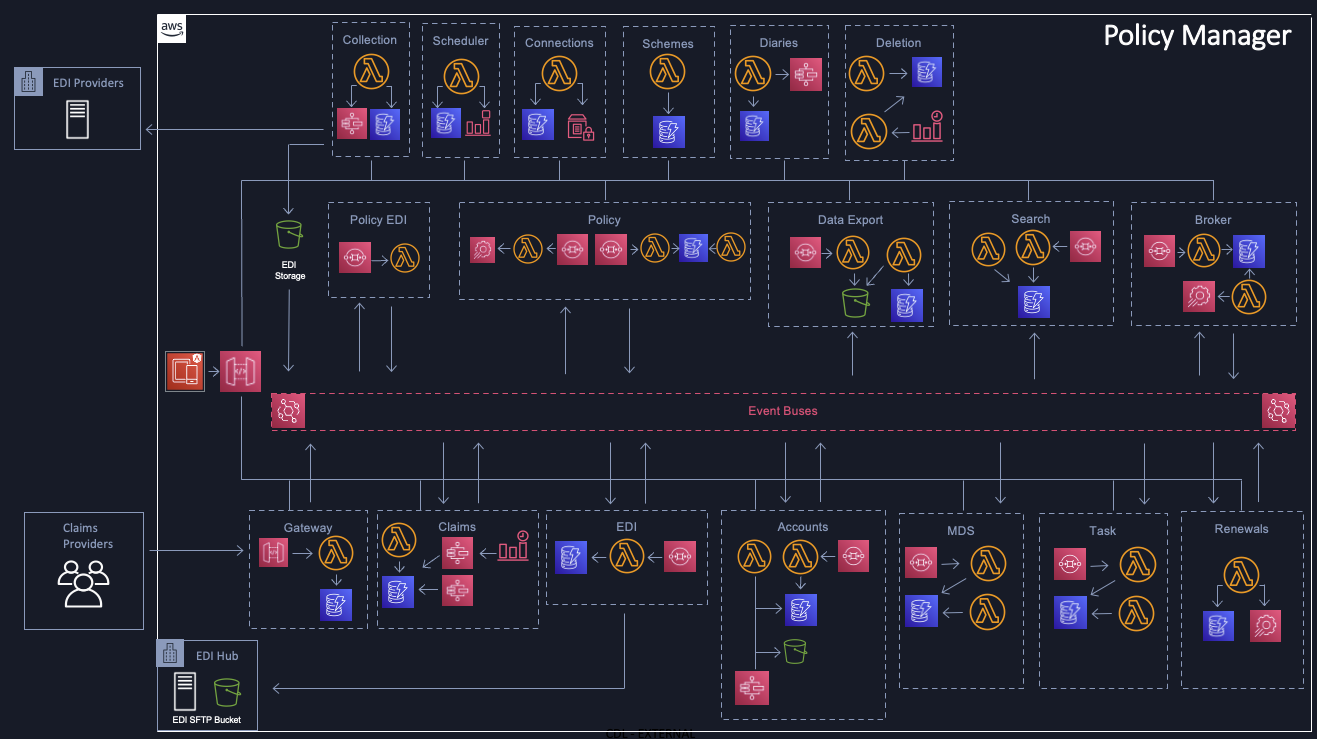Click the green bucket in Data Export
Screen dimensions: 1317x739
click(x=854, y=302)
